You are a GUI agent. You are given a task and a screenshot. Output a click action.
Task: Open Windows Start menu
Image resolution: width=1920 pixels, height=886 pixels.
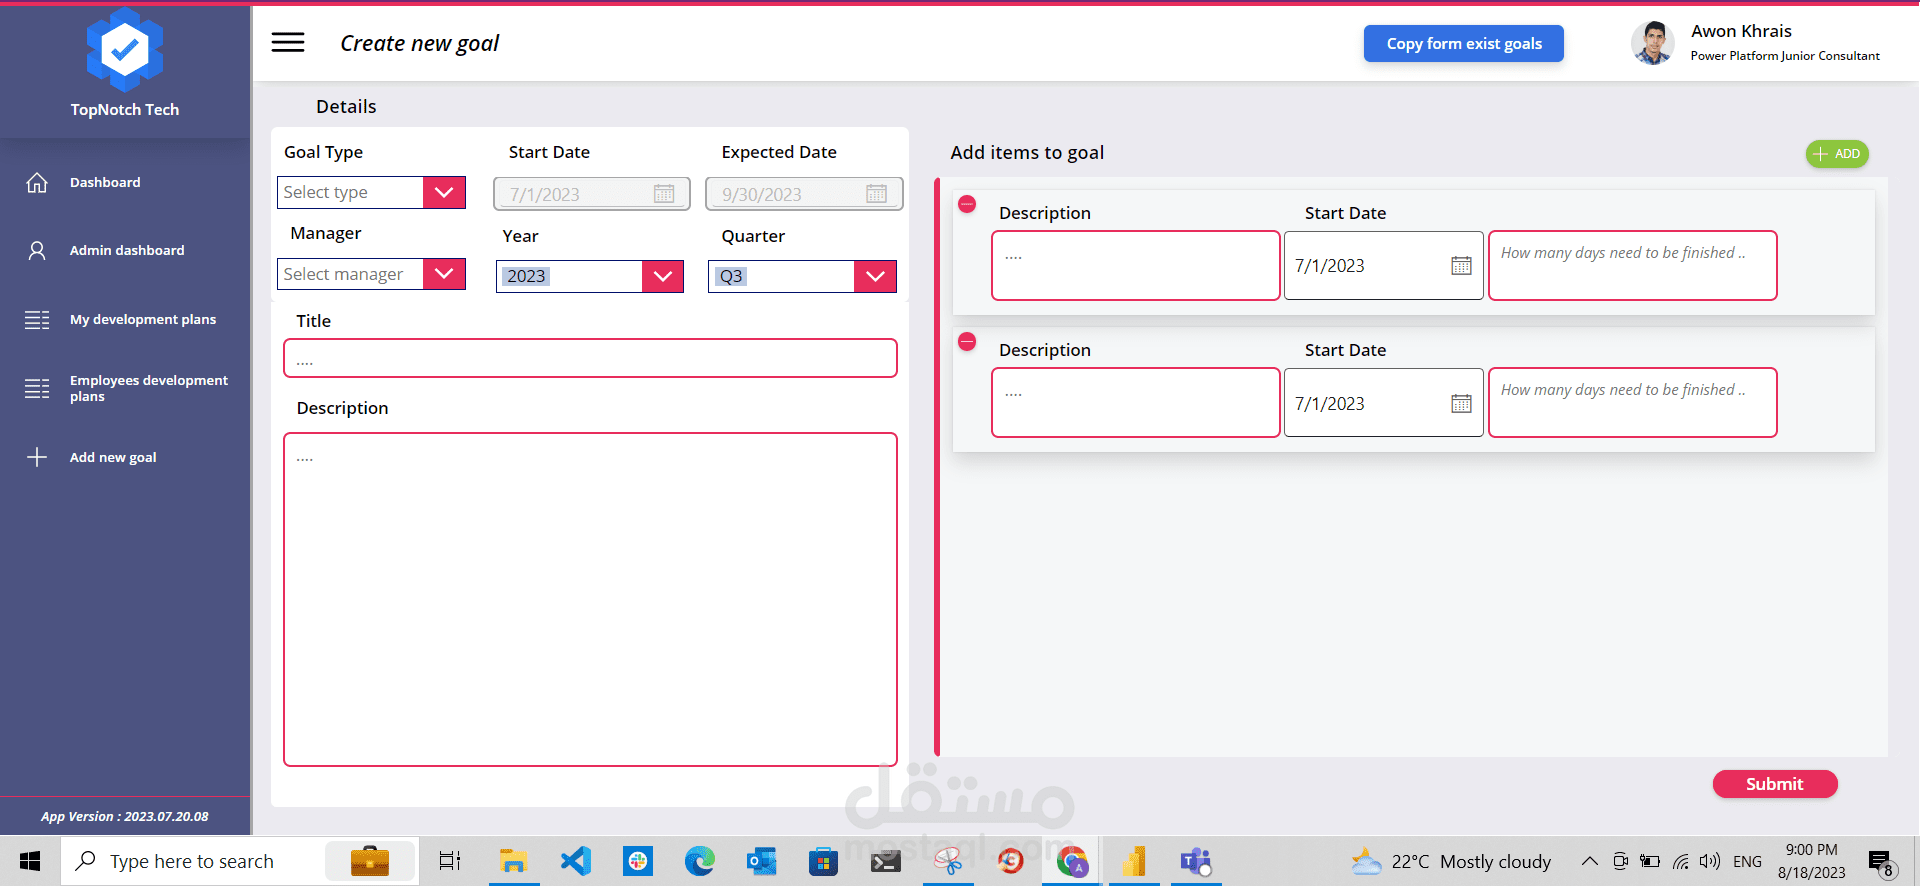30,861
